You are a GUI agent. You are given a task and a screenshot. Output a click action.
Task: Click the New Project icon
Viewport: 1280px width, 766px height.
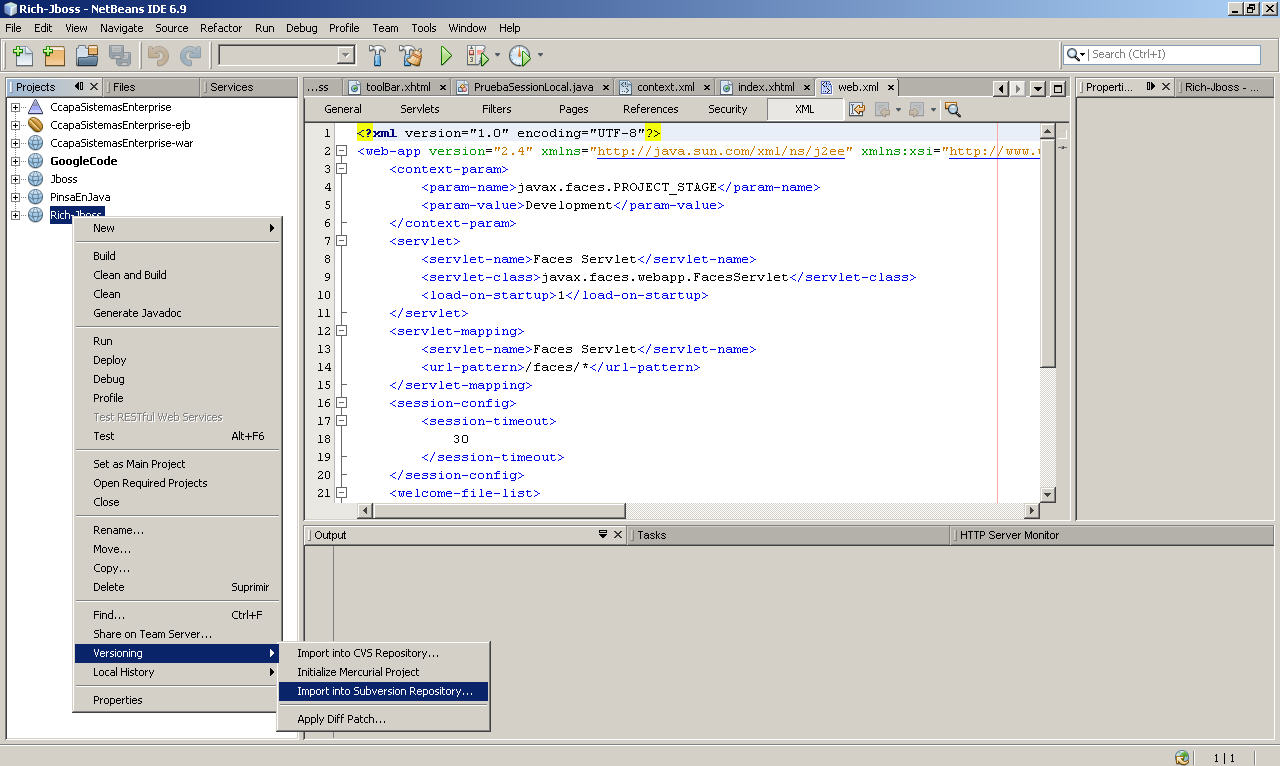tap(53, 55)
